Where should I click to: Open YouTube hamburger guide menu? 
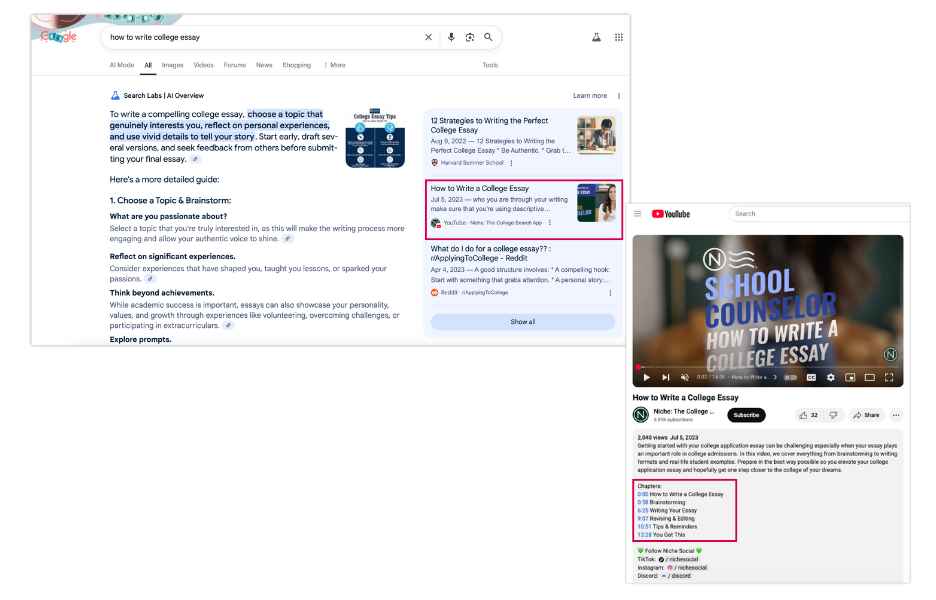pyautogui.click(x=638, y=214)
